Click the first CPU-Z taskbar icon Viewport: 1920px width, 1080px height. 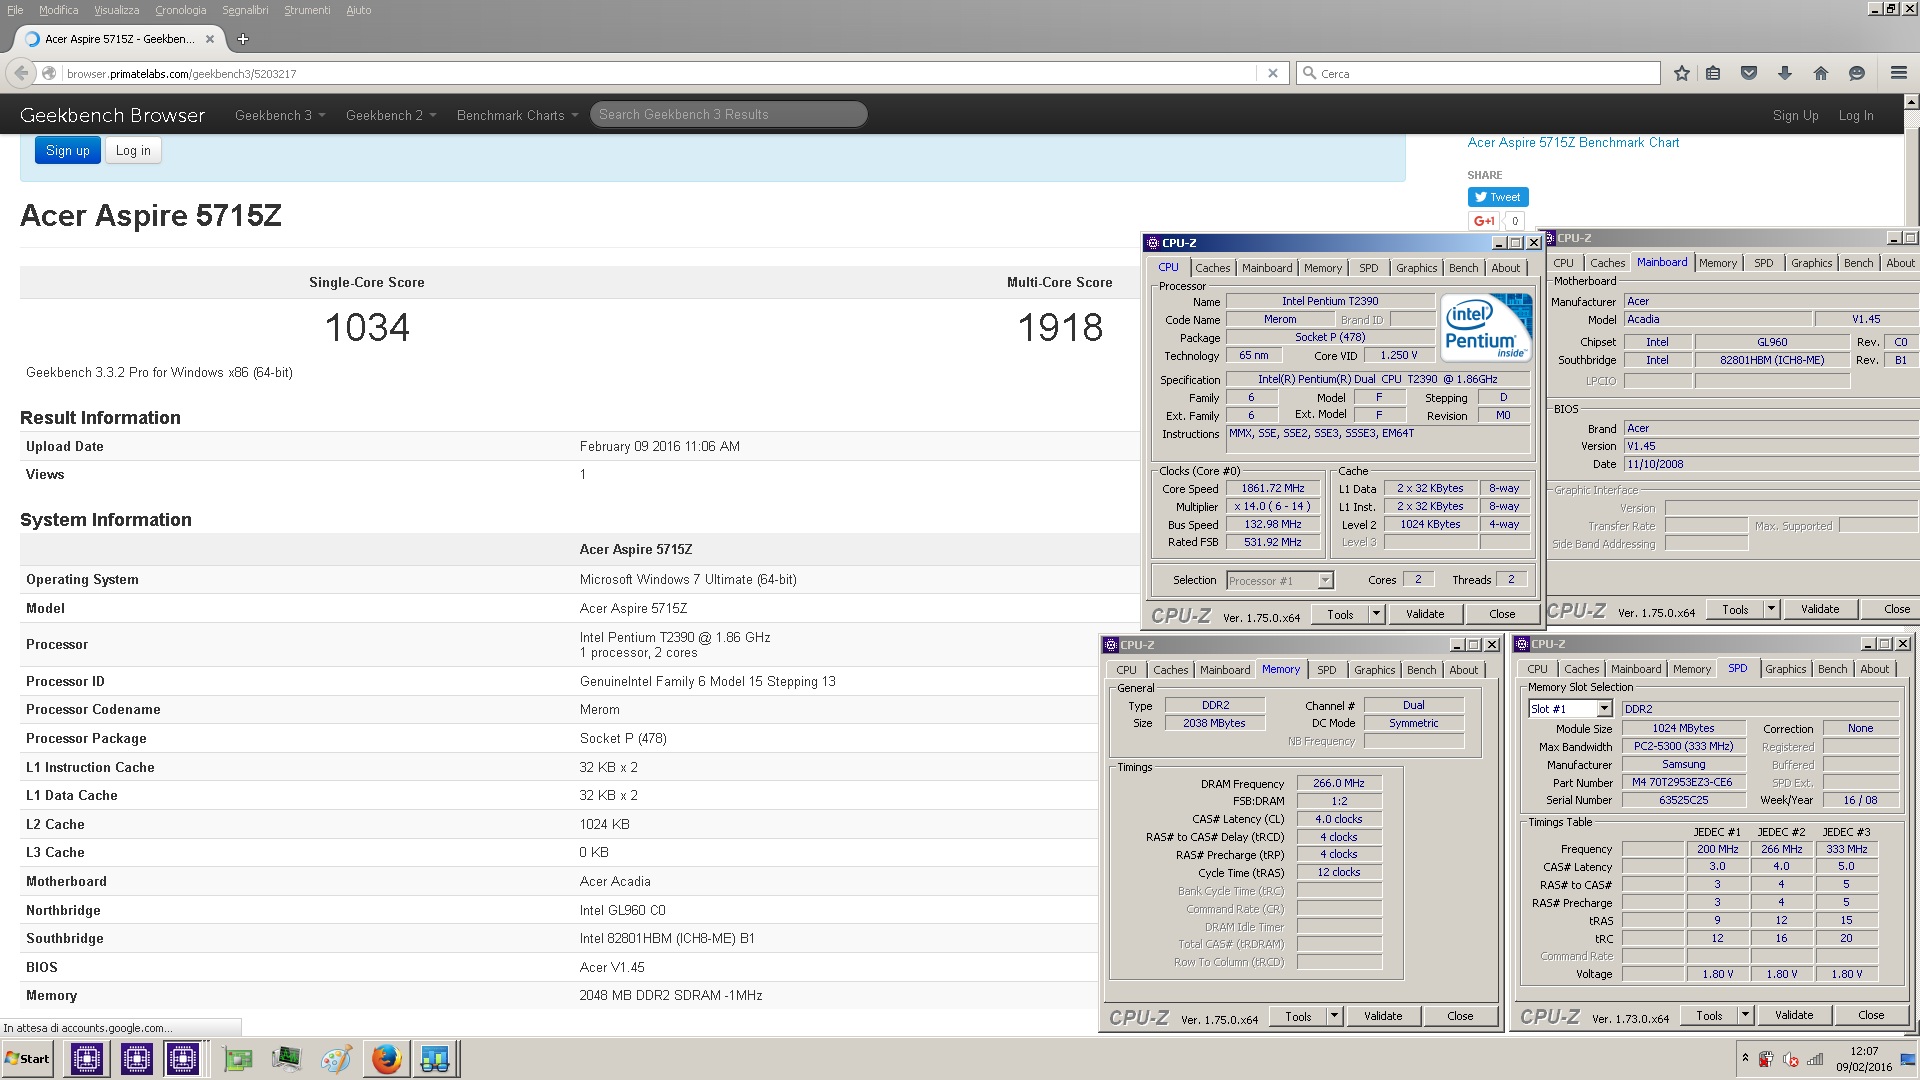[x=87, y=1058]
